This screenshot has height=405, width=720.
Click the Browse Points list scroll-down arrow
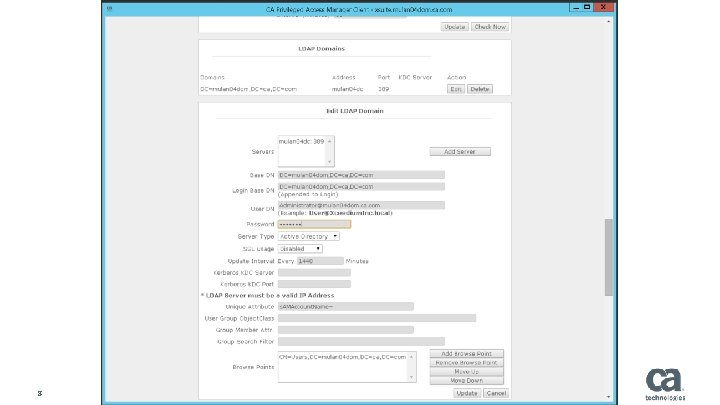[x=411, y=377]
